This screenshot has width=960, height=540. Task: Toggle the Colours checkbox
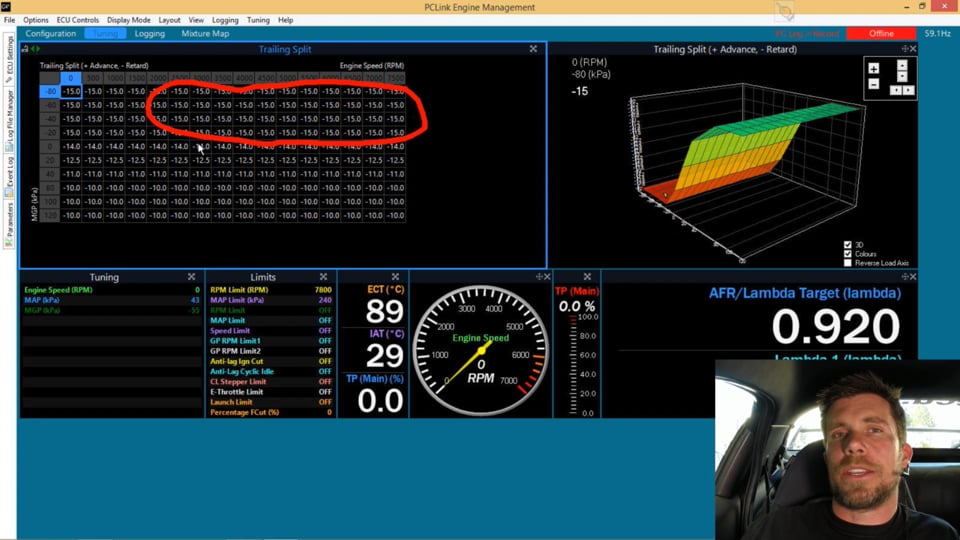point(847,253)
